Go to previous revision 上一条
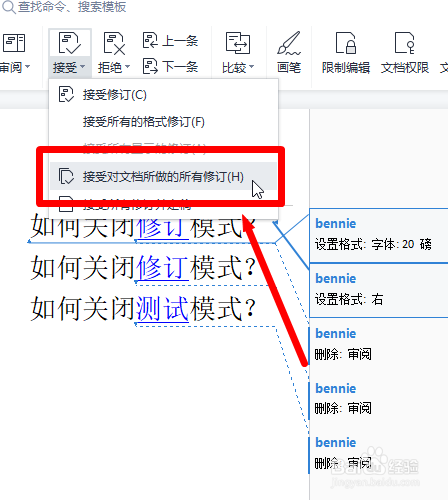 point(170,40)
